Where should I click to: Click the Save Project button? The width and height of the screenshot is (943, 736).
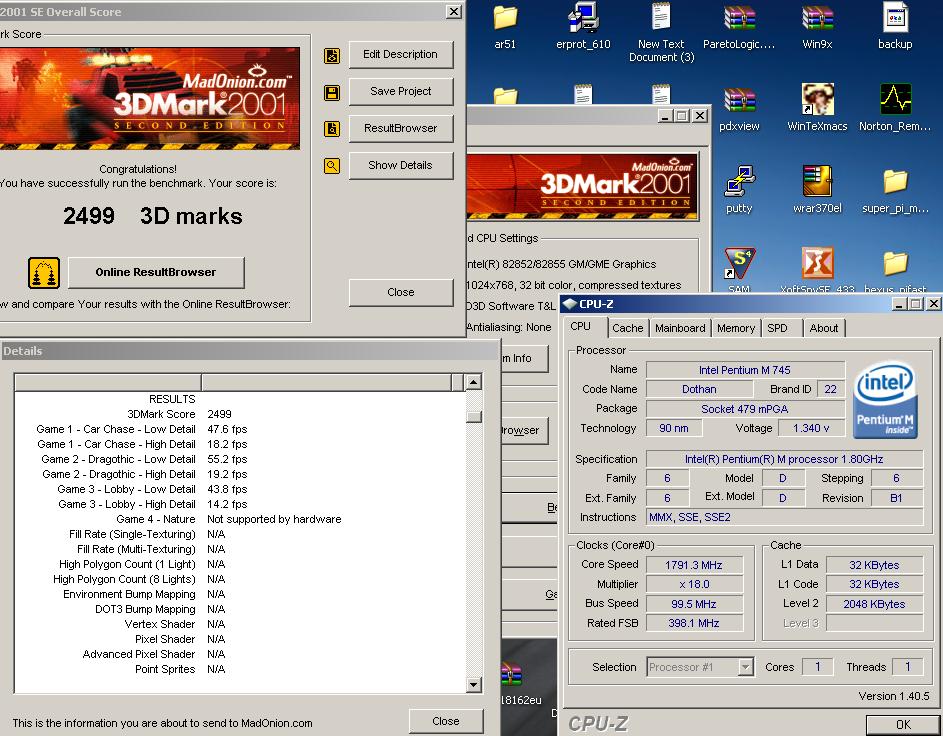coord(401,91)
